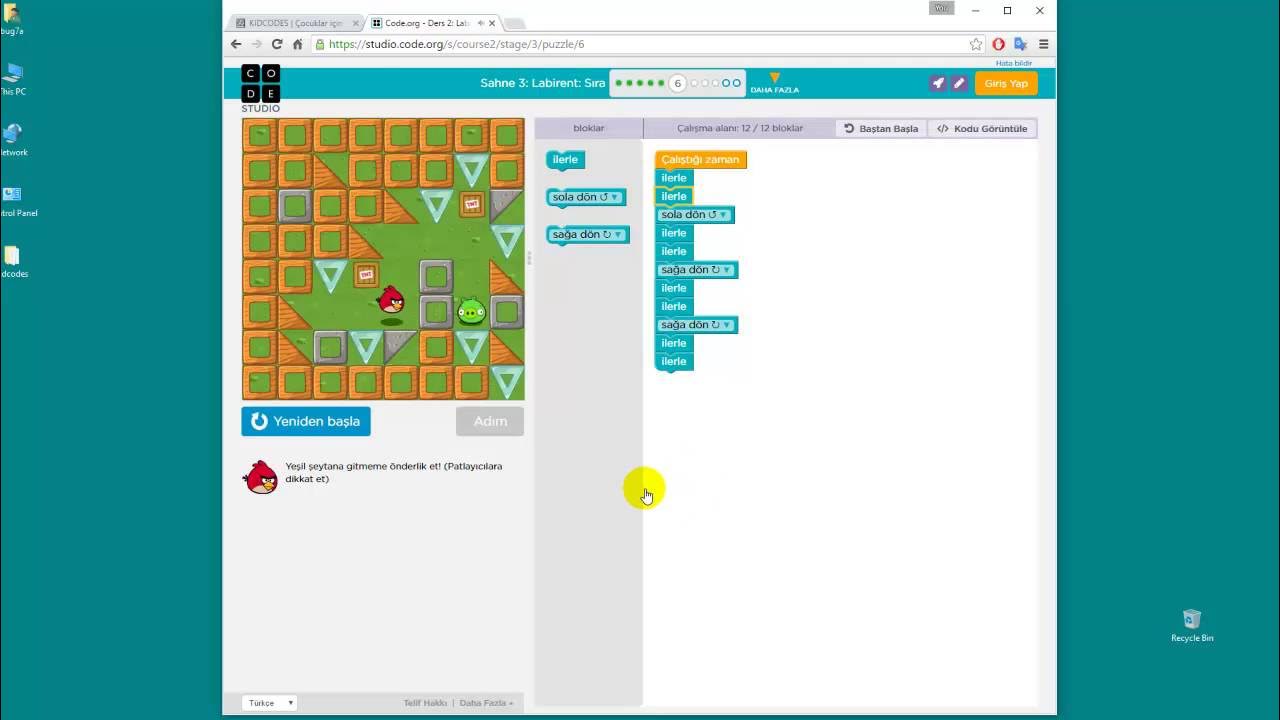
Task: Click the Giriş Yap sign-in button
Action: click(1006, 83)
